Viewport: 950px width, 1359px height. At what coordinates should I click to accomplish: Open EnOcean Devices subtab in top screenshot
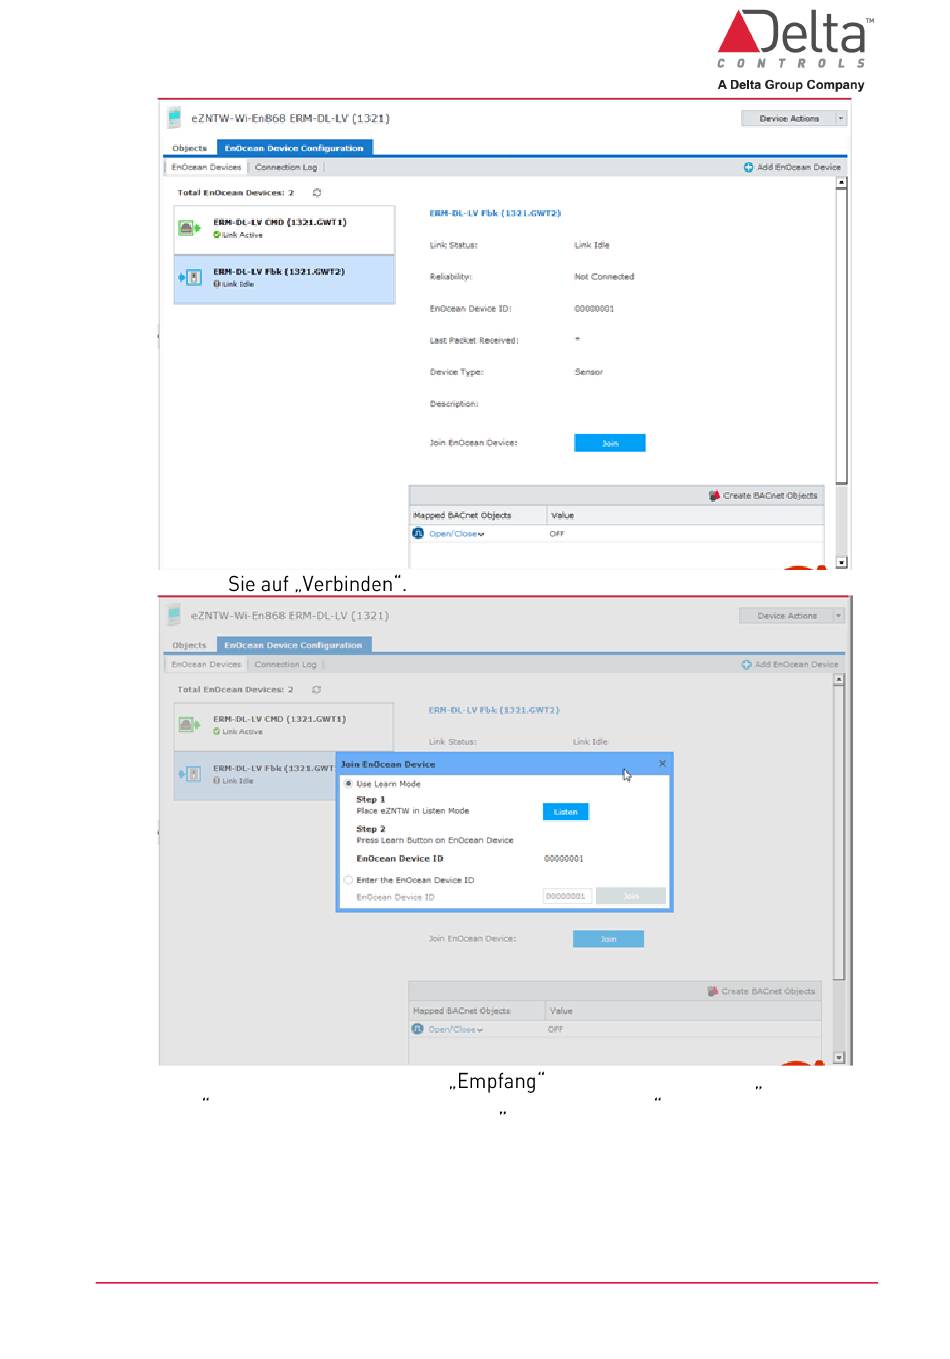pos(205,167)
